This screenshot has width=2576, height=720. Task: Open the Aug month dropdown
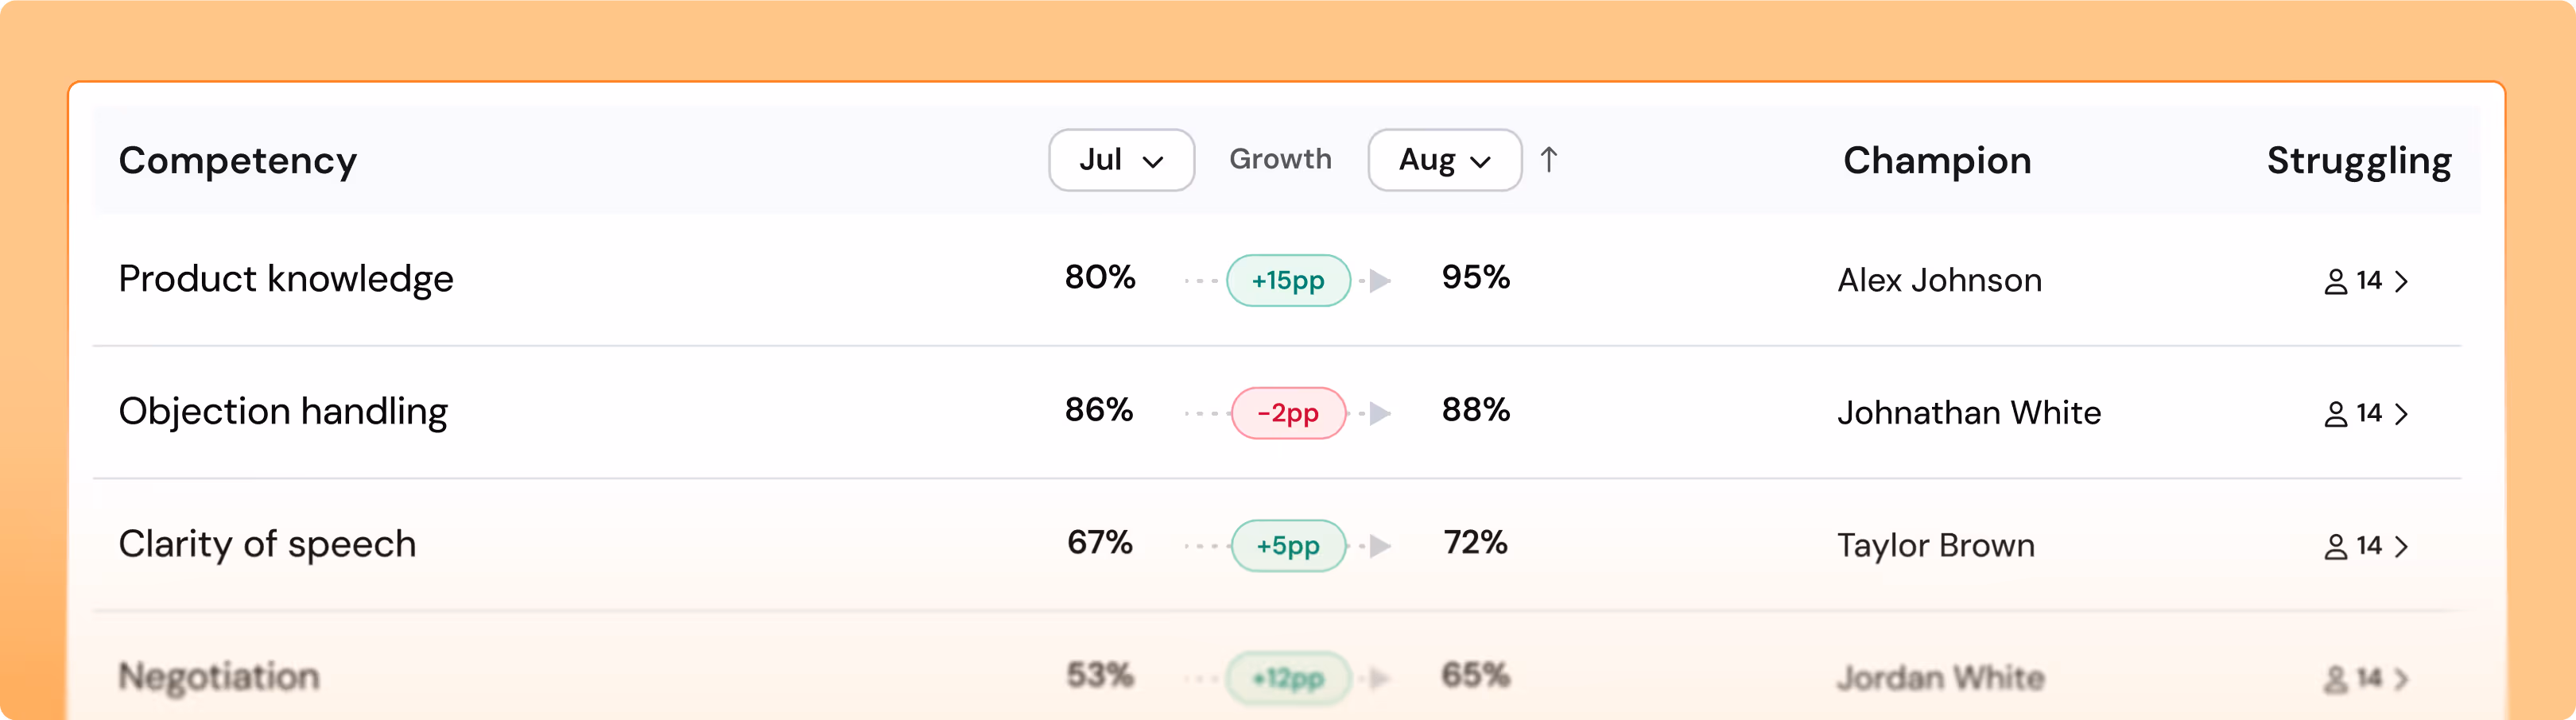click(x=1444, y=160)
